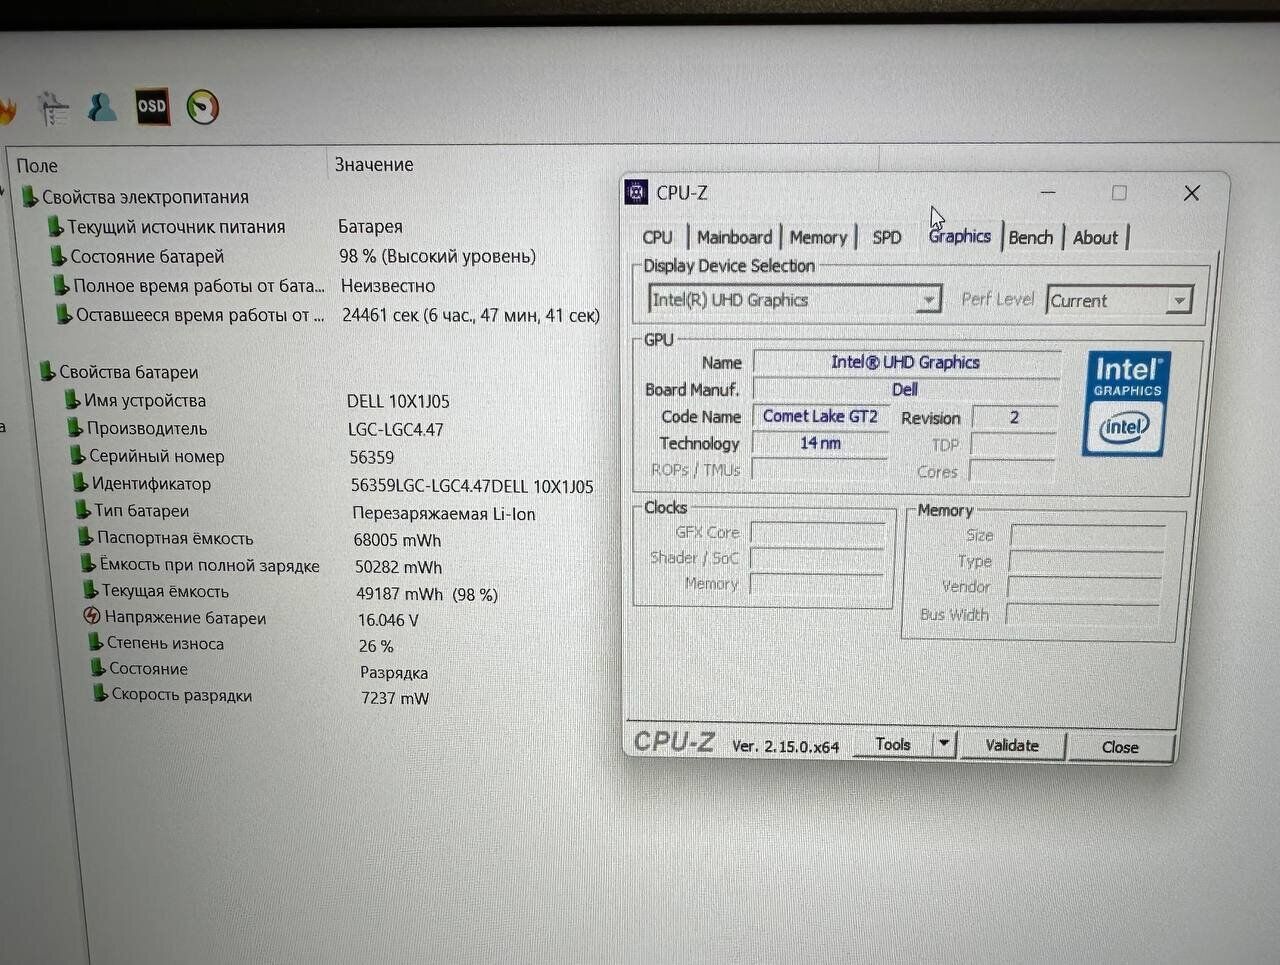Open the SPD tab
The width and height of the screenshot is (1280, 965).
click(886, 237)
